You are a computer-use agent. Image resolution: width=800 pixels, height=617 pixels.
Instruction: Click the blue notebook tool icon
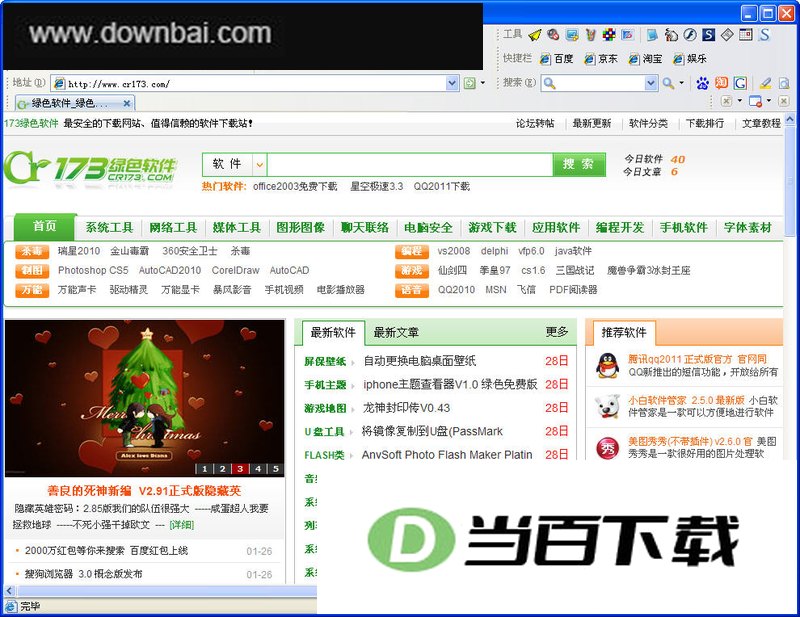[652, 35]
